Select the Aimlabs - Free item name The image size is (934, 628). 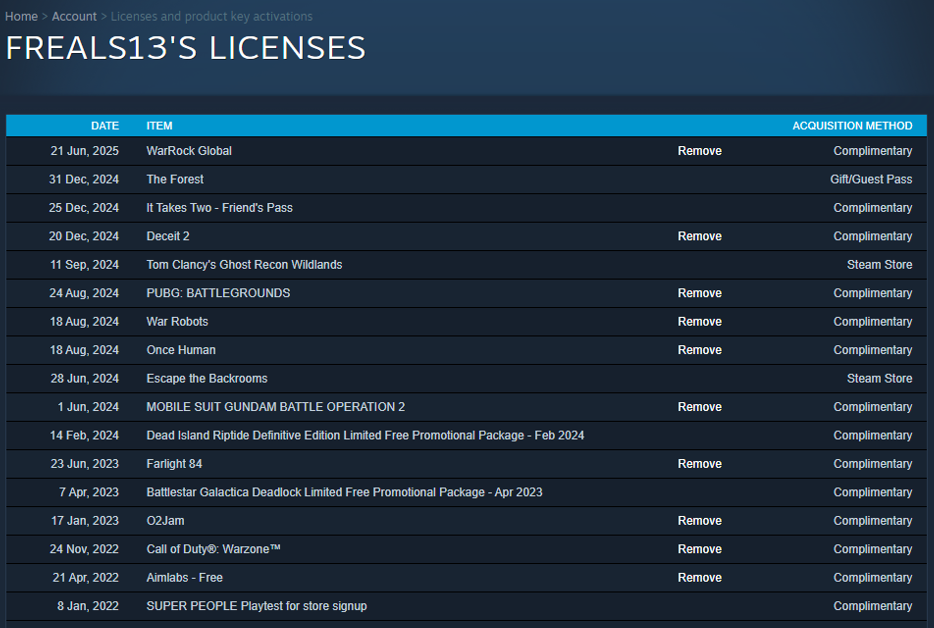click(184, 577)
